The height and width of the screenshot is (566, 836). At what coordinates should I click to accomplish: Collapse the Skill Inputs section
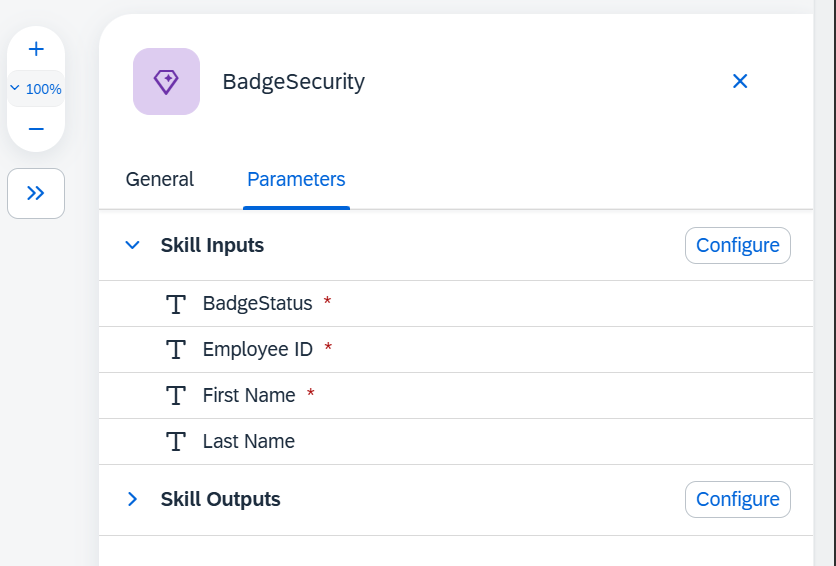[132, 245]
